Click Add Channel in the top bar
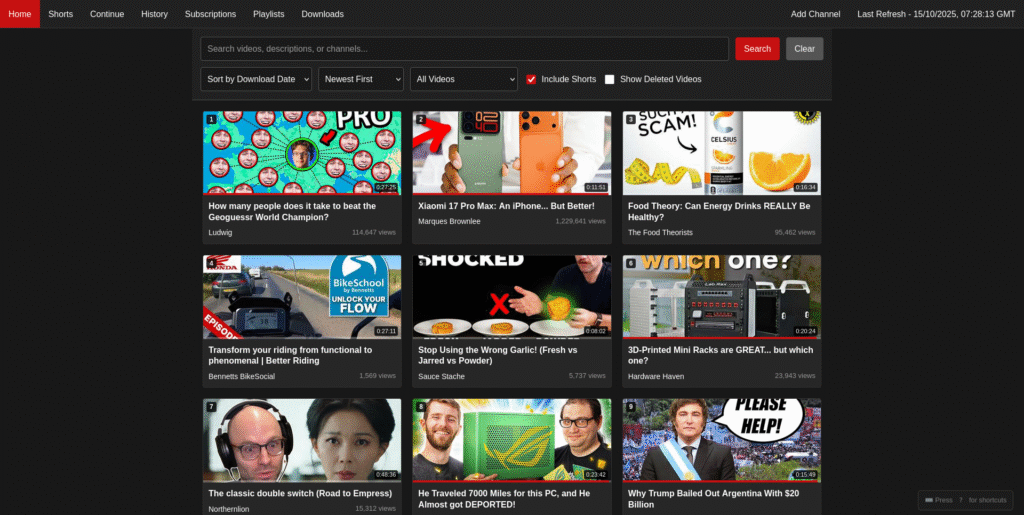1024x515 pixels. pyautogui.click(x=815, y=14)
